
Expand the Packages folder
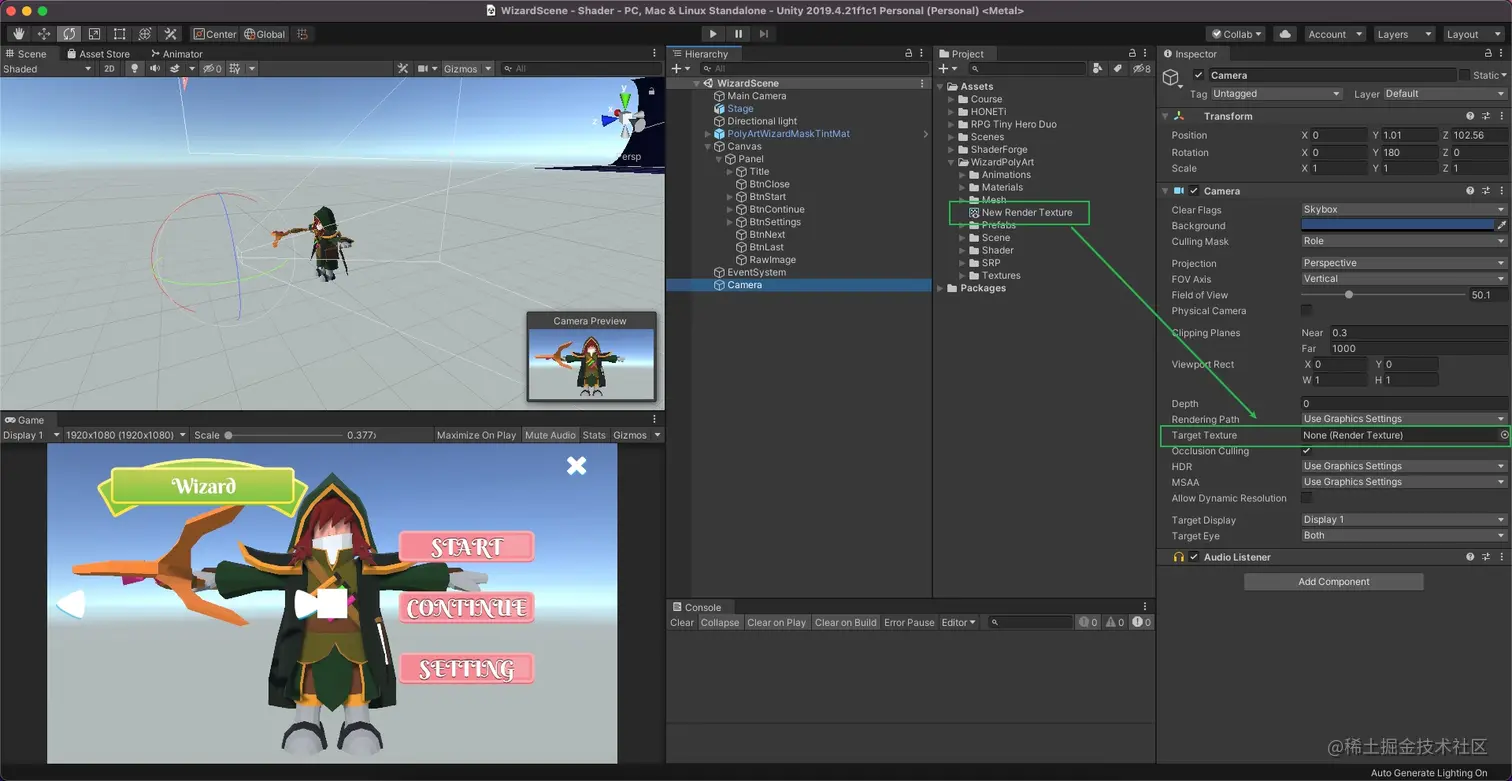940,288
